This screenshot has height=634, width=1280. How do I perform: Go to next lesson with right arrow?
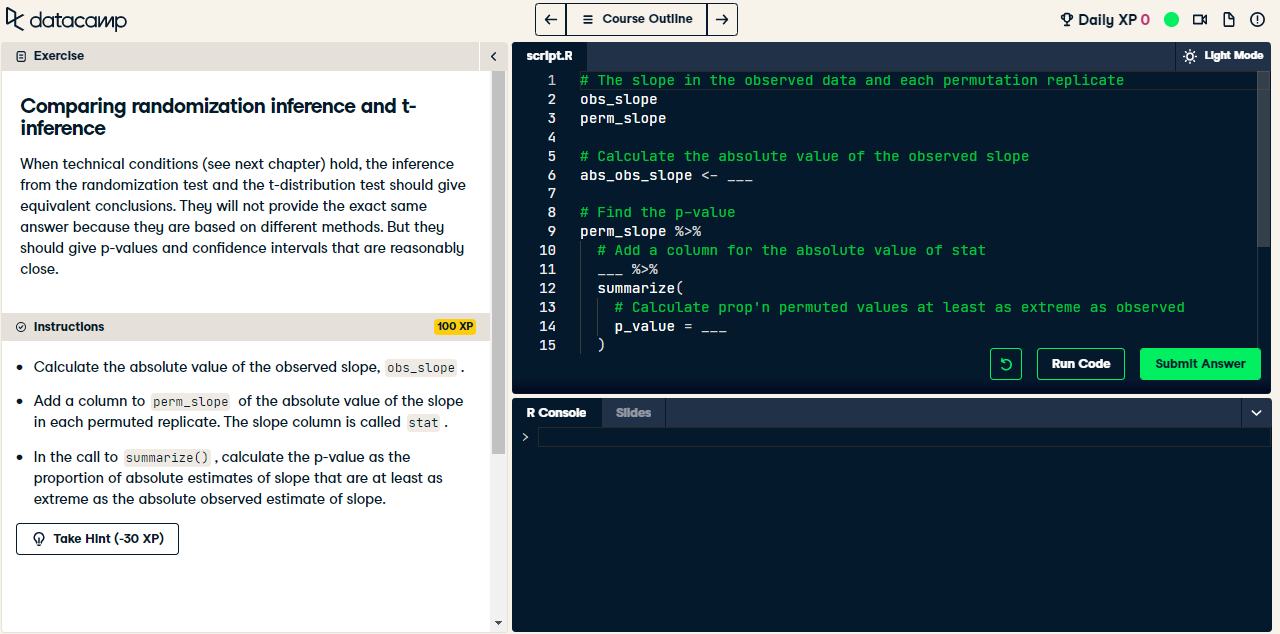point(722,19)
